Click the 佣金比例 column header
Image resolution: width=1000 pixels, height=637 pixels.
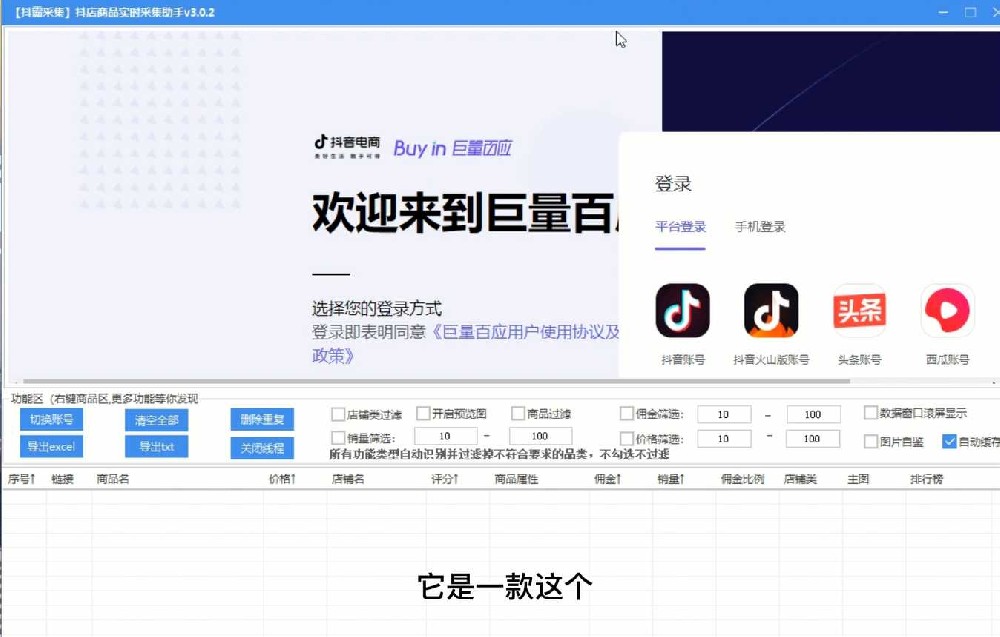coord(742,479)
